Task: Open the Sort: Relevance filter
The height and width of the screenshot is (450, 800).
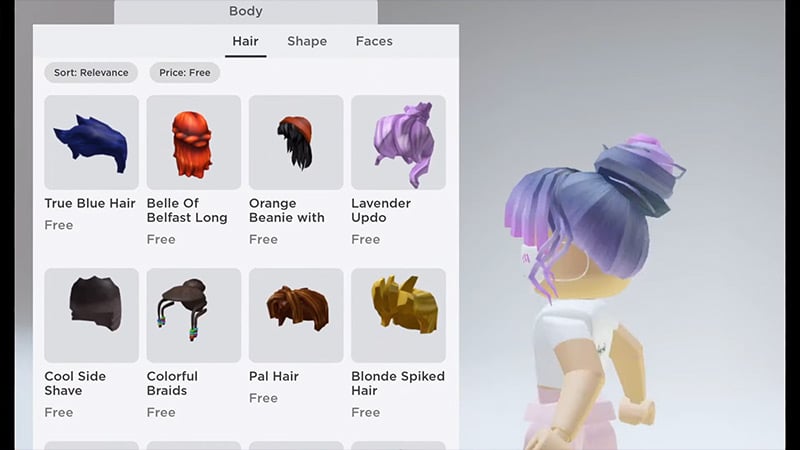Action: click(91, 72)
